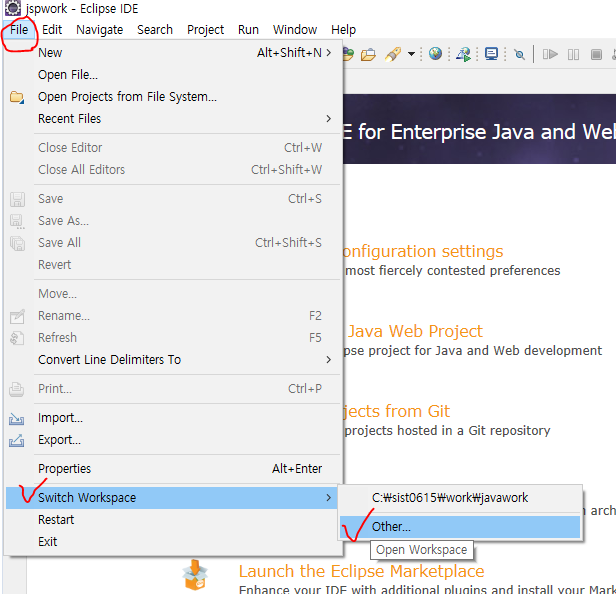Expand the Recent Files submenu arrow
Screen dimensions: 616x594
[329, 119]
